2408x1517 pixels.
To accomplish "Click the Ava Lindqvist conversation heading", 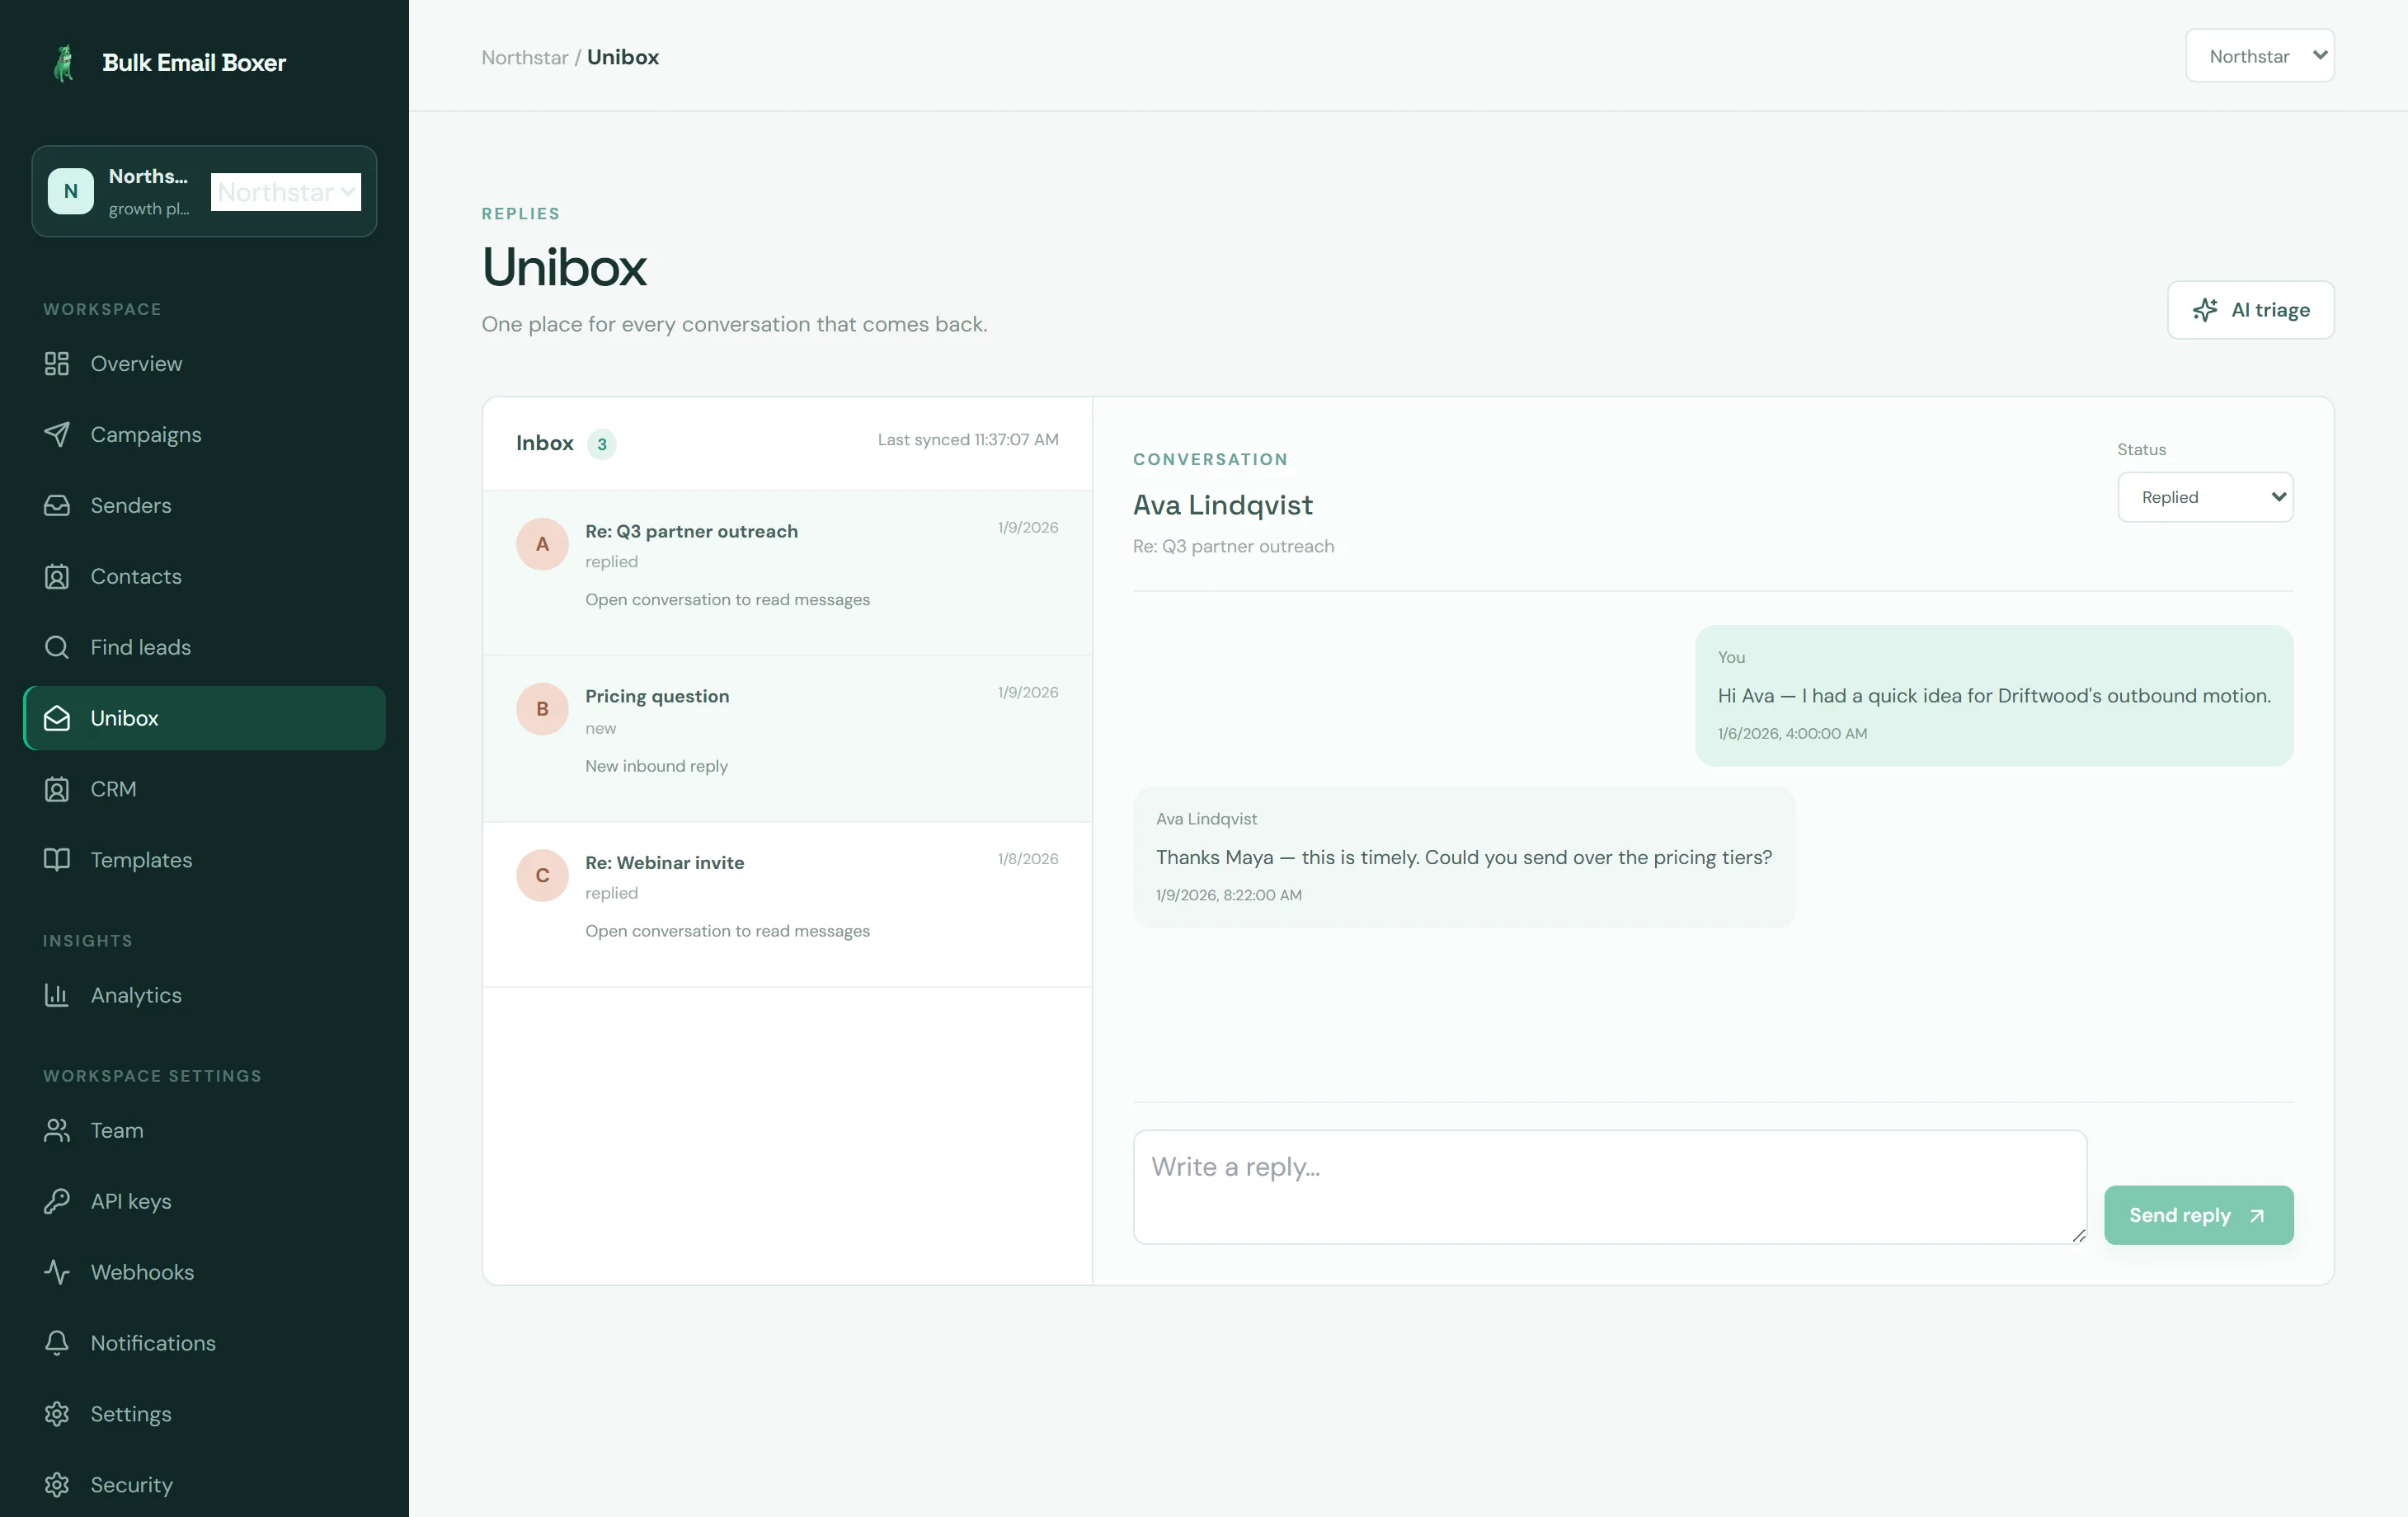I will 1222,505.
